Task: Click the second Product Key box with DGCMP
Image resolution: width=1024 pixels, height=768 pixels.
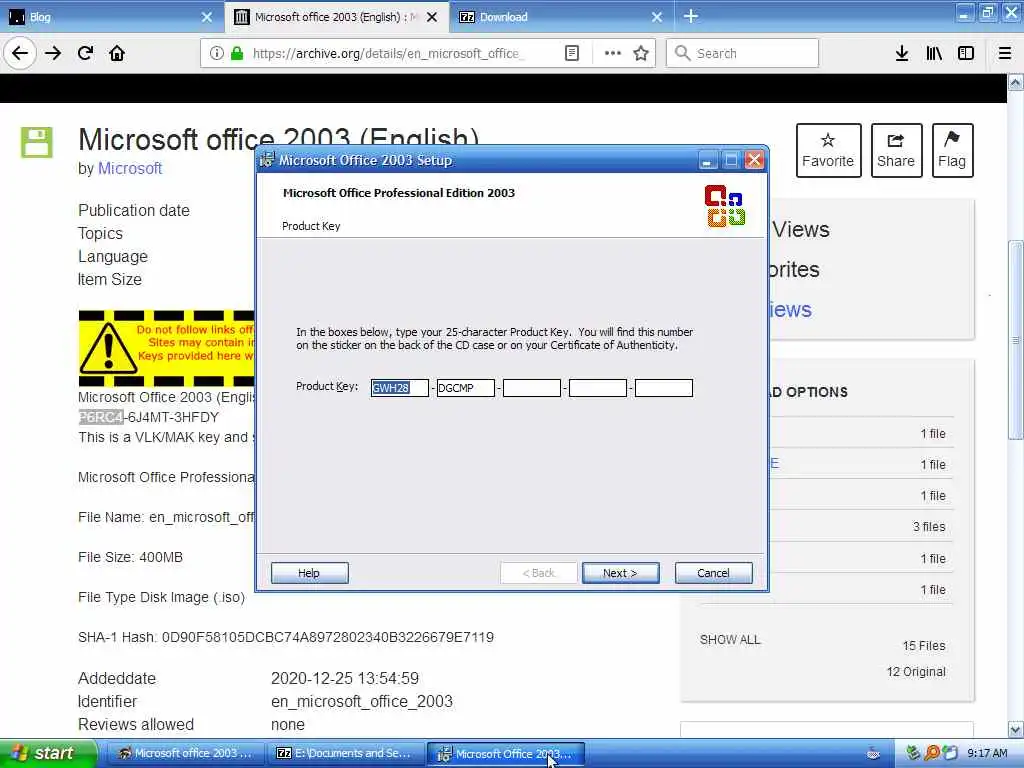Action: 466,388
